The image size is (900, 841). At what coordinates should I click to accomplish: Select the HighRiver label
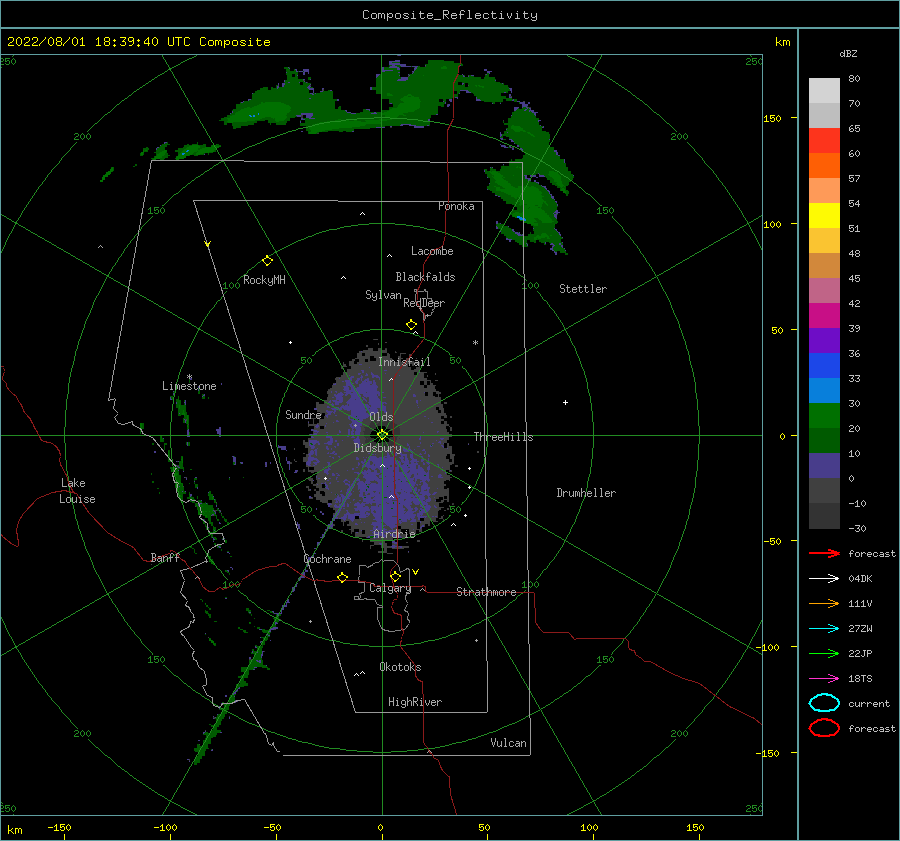(415, 702)
